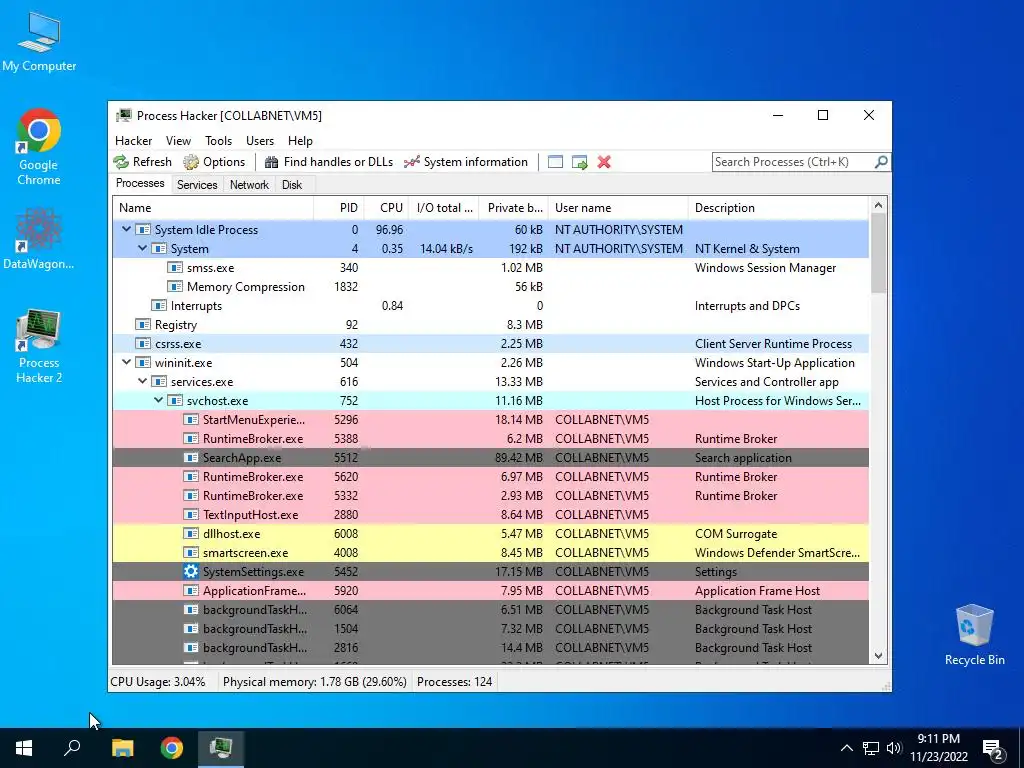This screenshot has height=768, width=1024.
Task: Click the network tray icon
Action: [871, 748]
